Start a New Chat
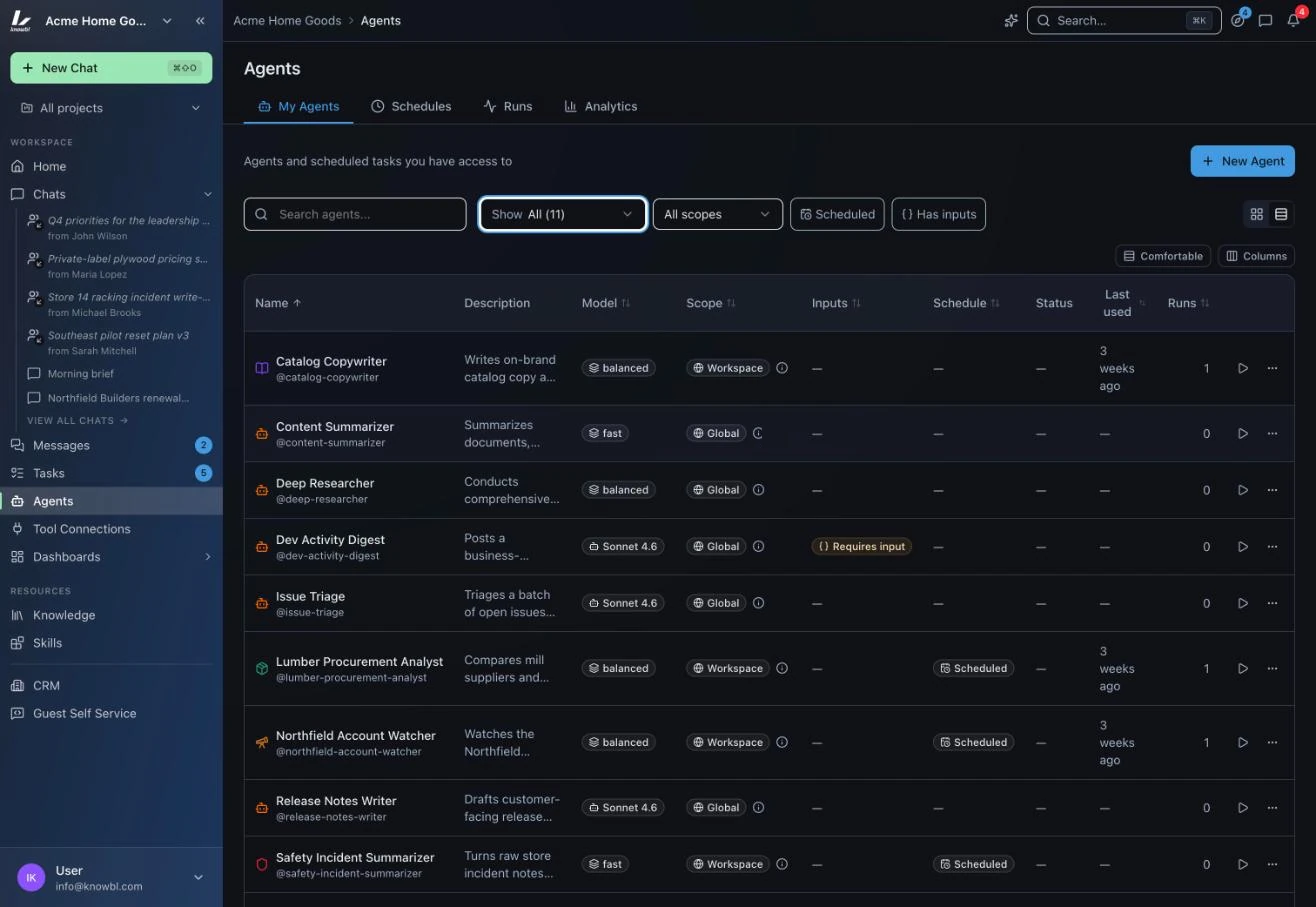 (x=111, y=68)
